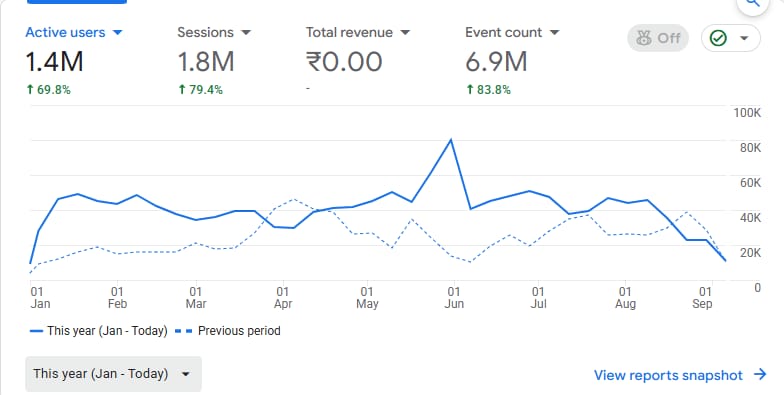The width and height of the screenshot is (784, 395).
Task: Toggle the insights Off button
Action: [x=658, y=38]
